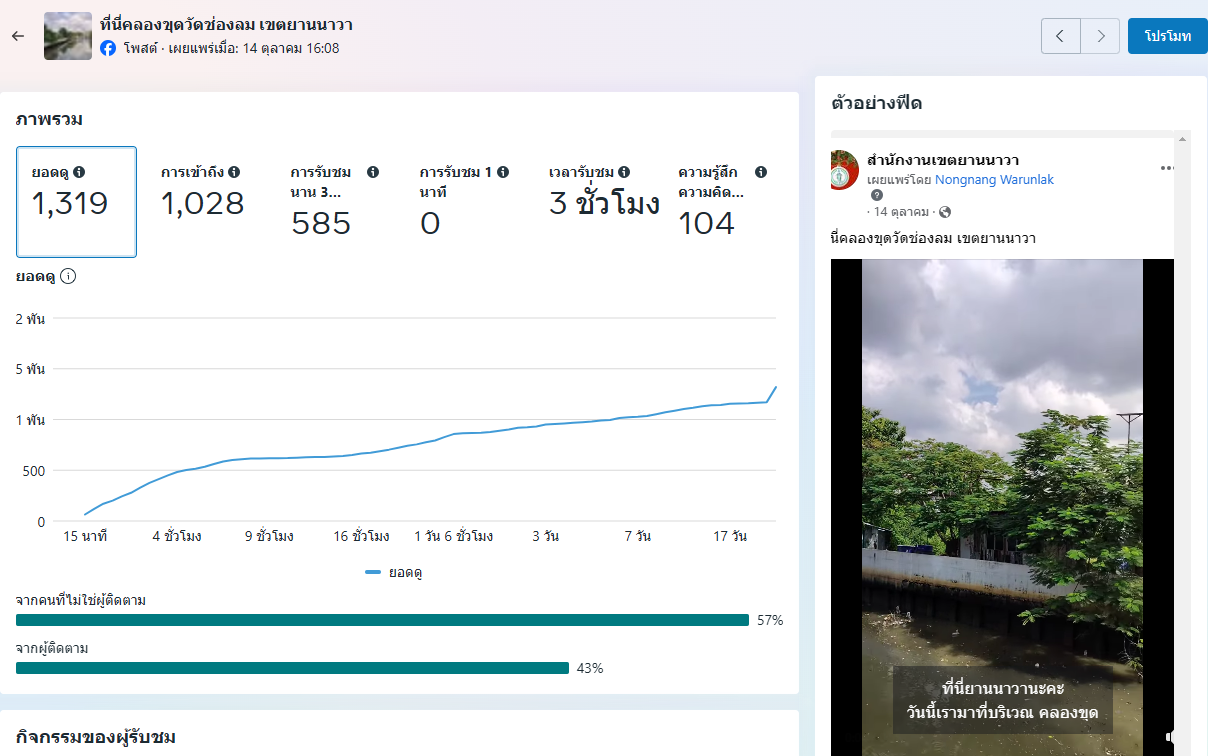Image resolution: width=1208 pixels, height=756 pixels.
Task: Click the 57% non-followers progress bar
Action: [382, 620]
